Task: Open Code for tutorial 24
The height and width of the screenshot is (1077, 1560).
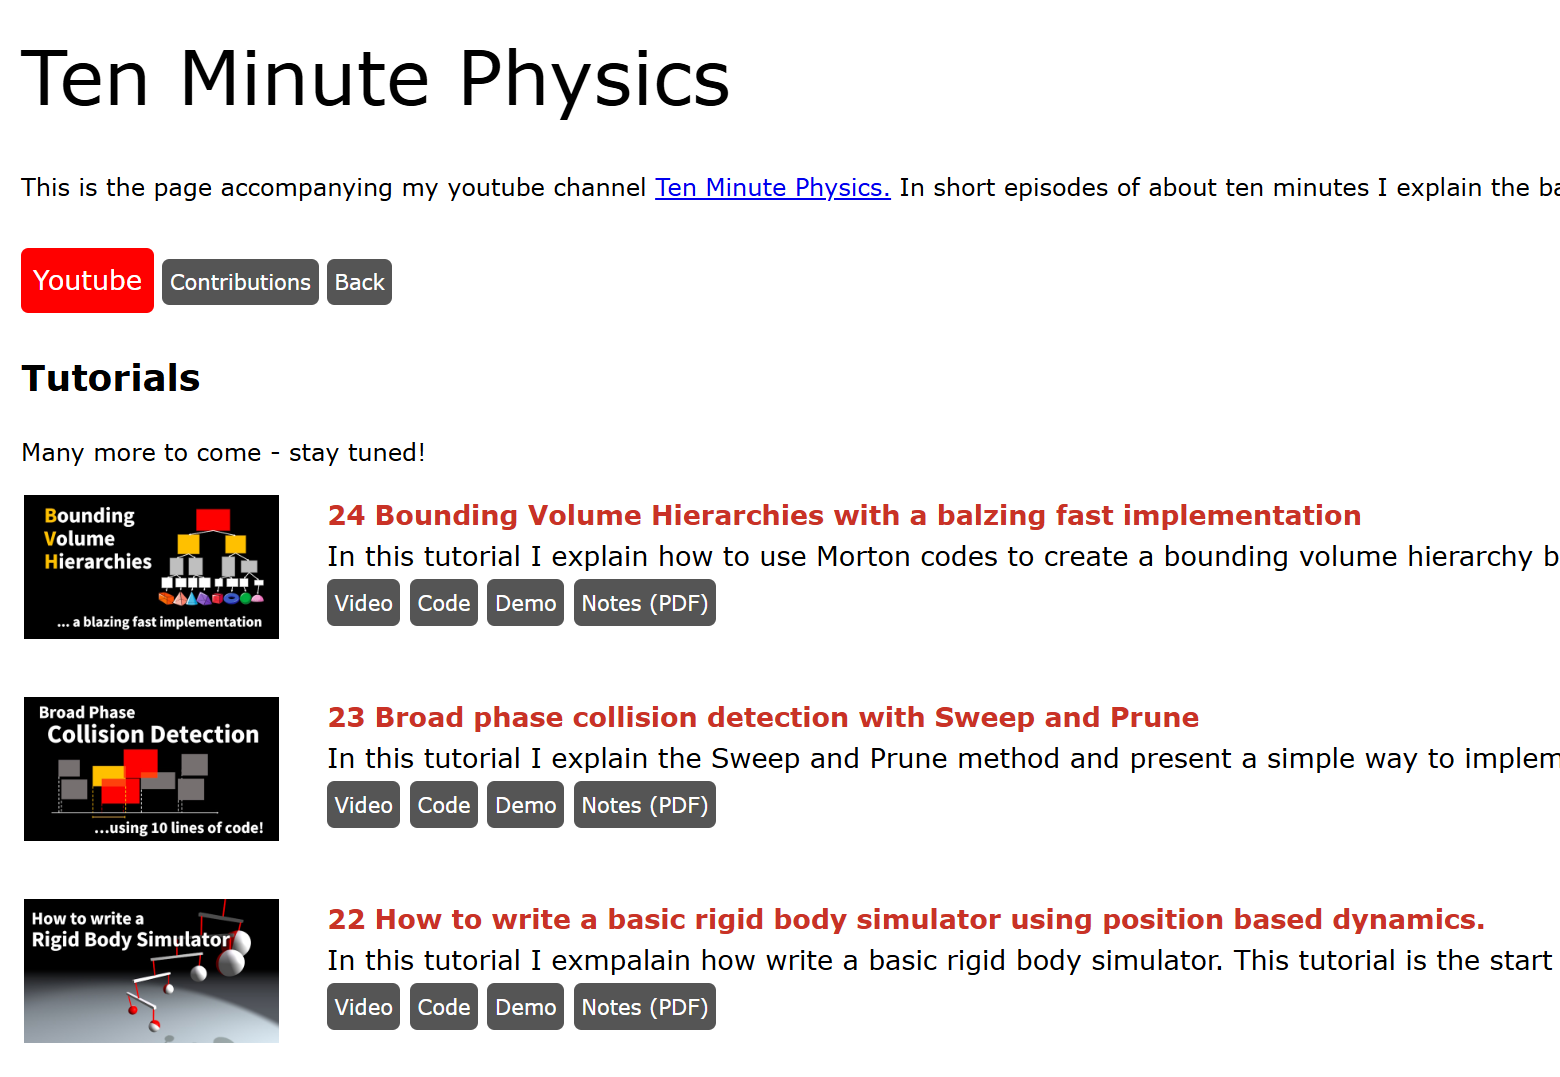Action: tap(444, 603)
